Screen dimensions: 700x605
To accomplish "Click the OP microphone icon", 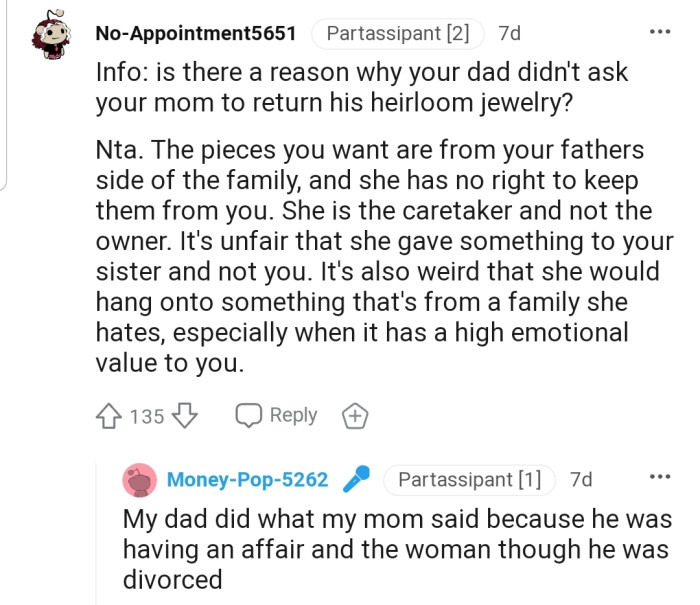I will 355,481.
